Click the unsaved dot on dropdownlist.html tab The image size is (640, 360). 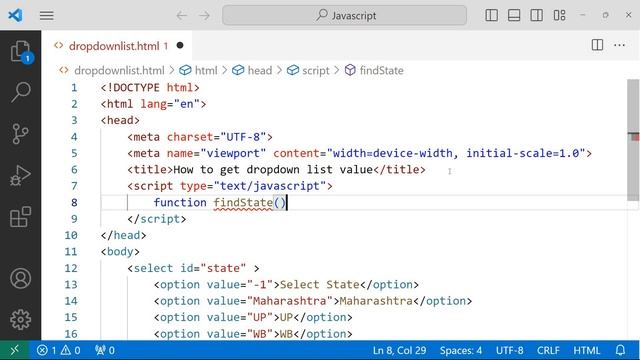(180, 45)
